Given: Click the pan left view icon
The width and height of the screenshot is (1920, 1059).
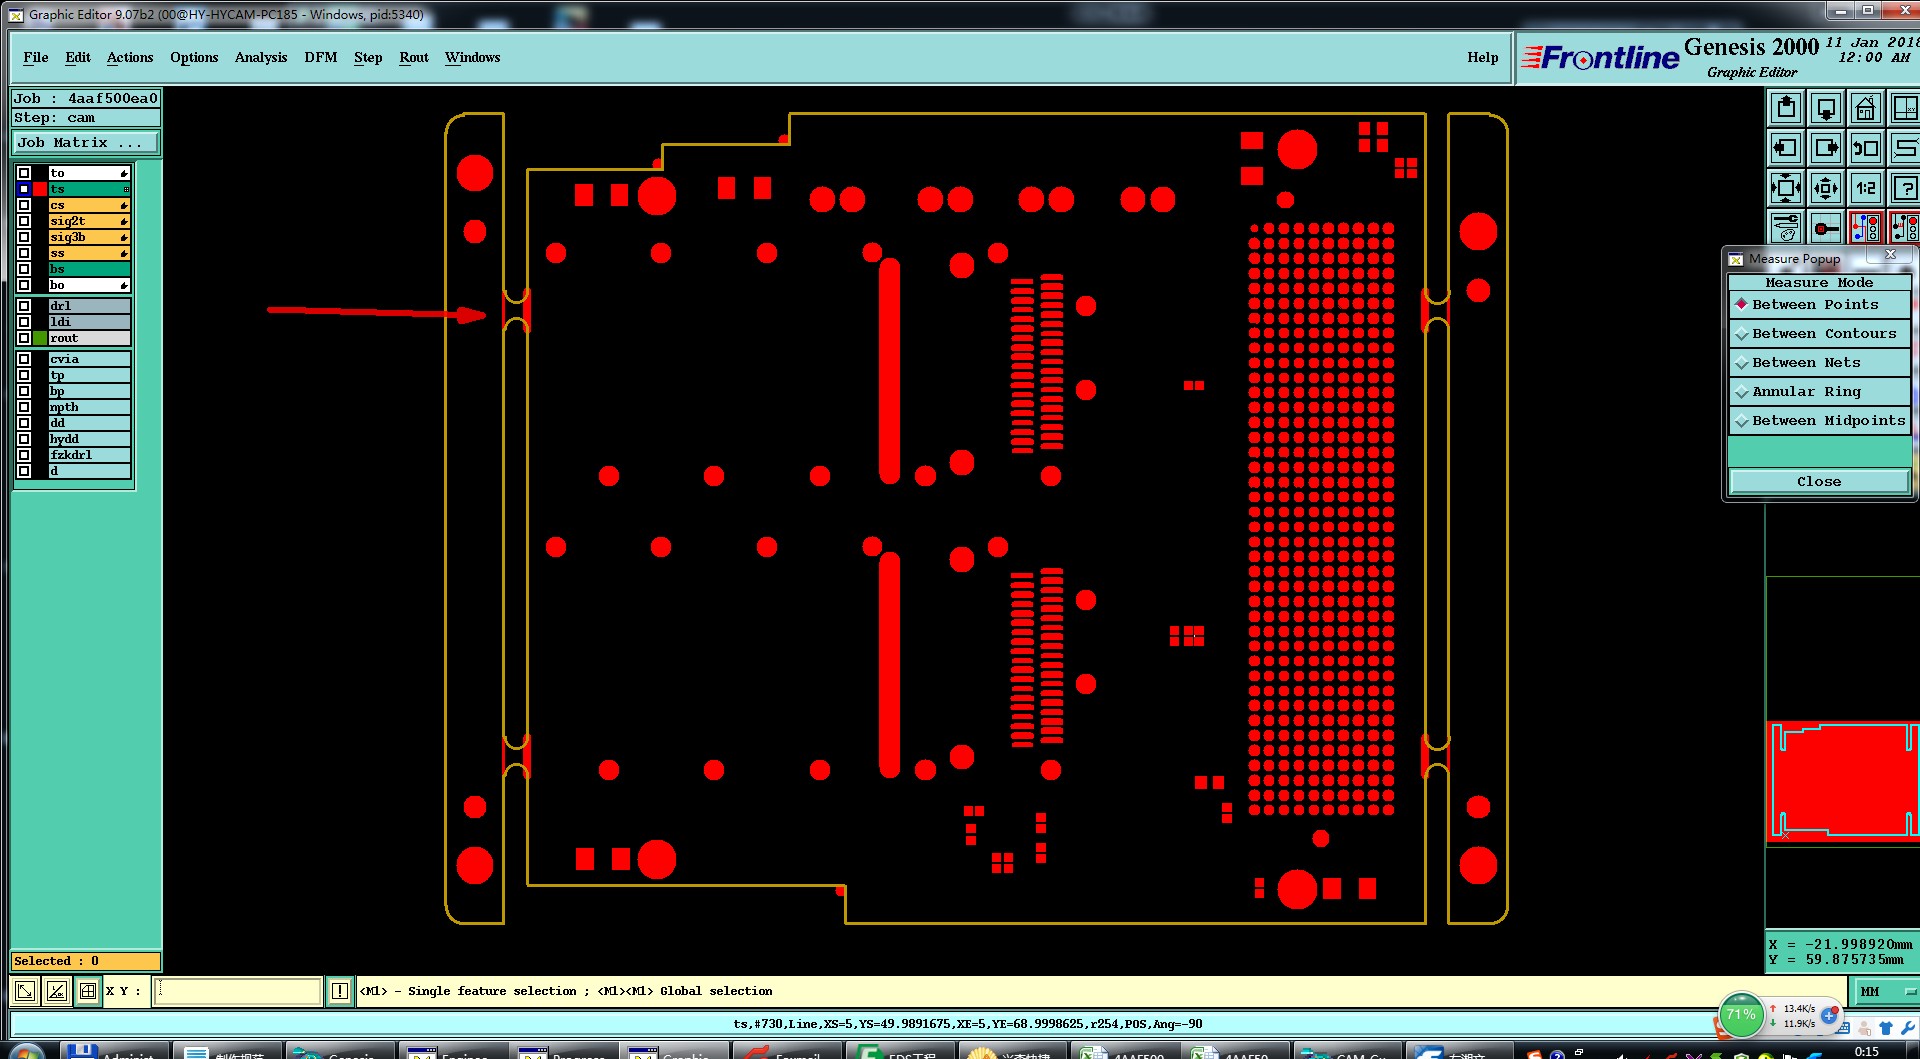Looking at the screenshot, I should tap(1786, 148).
